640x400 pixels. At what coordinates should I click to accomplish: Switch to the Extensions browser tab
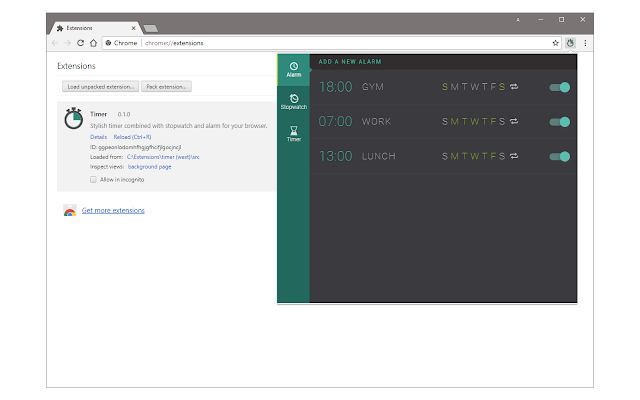[96, 28]
